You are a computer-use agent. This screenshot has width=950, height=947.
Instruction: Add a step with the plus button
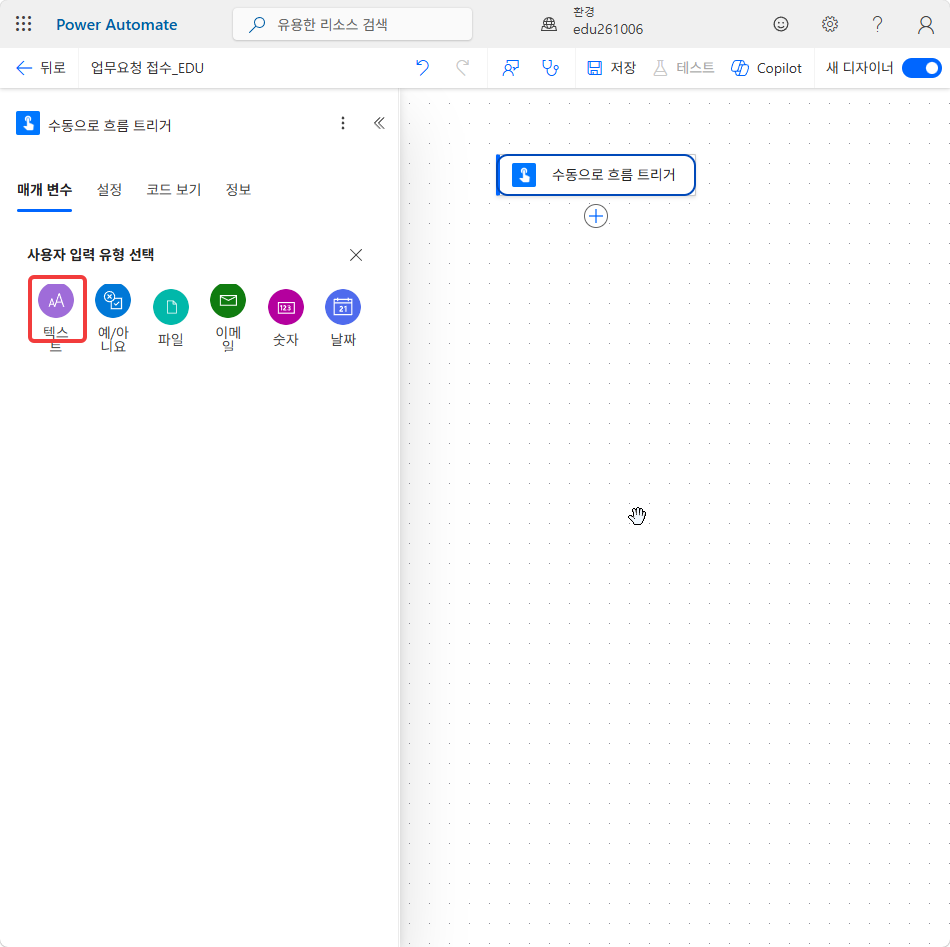click(596, 216)
